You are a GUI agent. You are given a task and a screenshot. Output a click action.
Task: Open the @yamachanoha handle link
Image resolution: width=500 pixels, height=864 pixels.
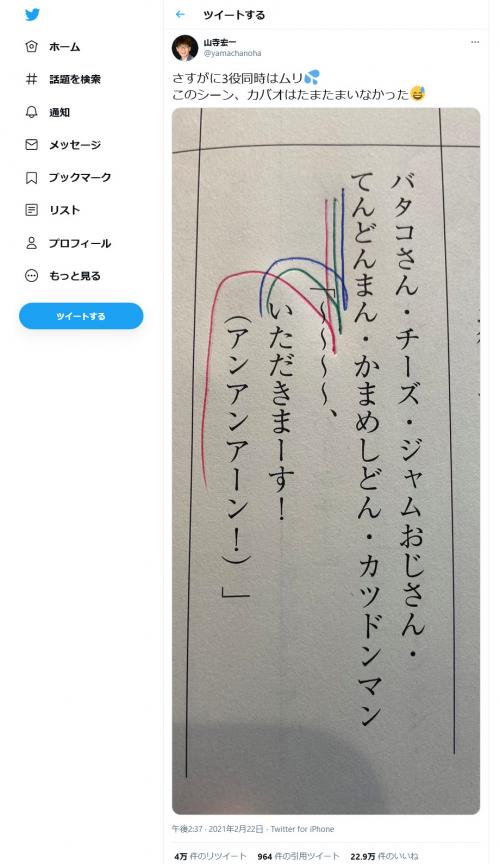[x=232, y=53]
